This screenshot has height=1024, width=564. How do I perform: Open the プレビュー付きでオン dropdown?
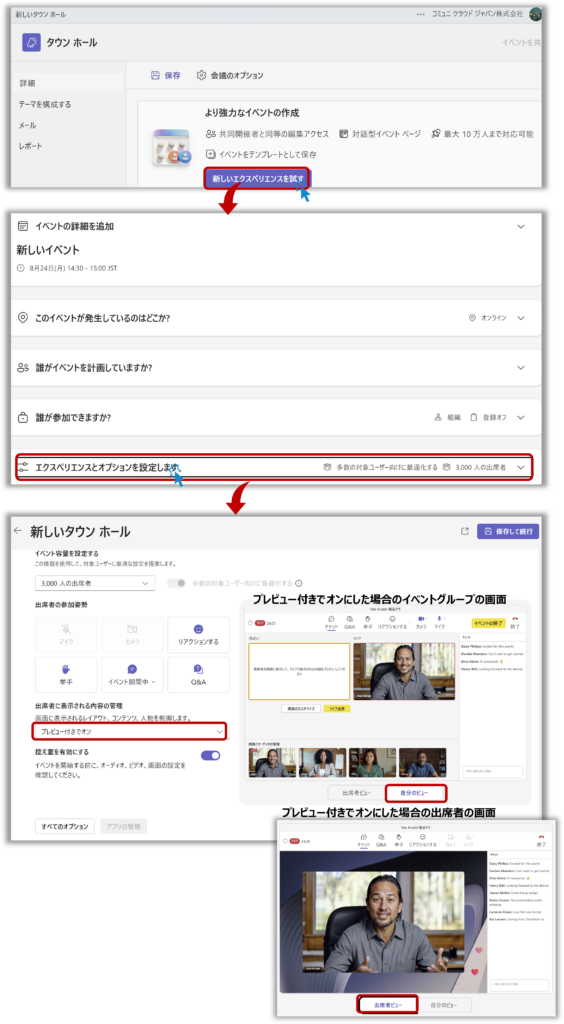coord(129,731)
